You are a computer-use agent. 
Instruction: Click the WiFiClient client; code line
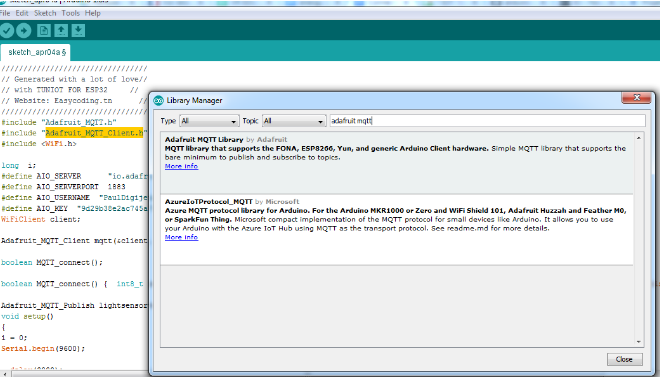[41, 220]
